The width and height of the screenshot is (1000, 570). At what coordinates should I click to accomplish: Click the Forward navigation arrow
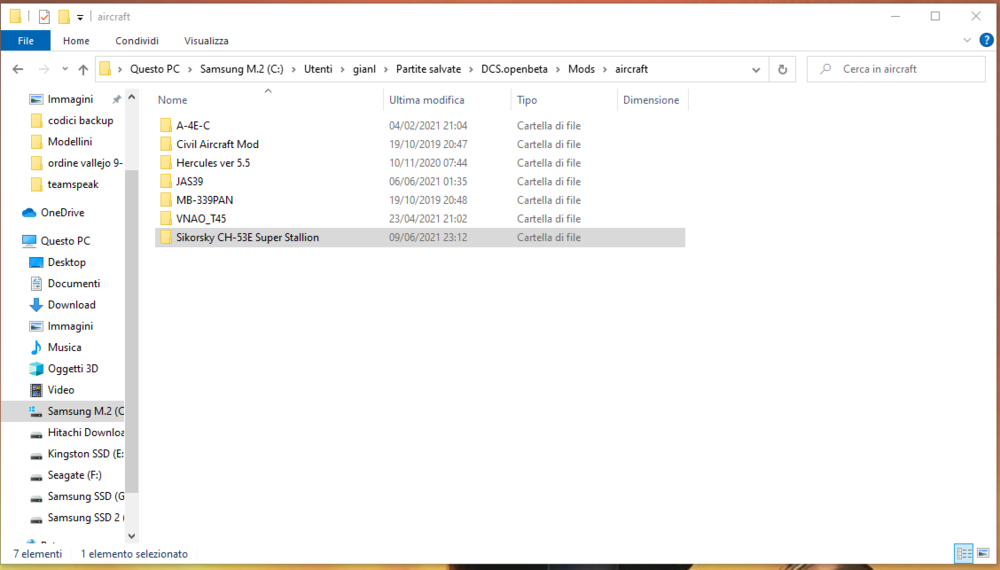click(x=44, y=69)
